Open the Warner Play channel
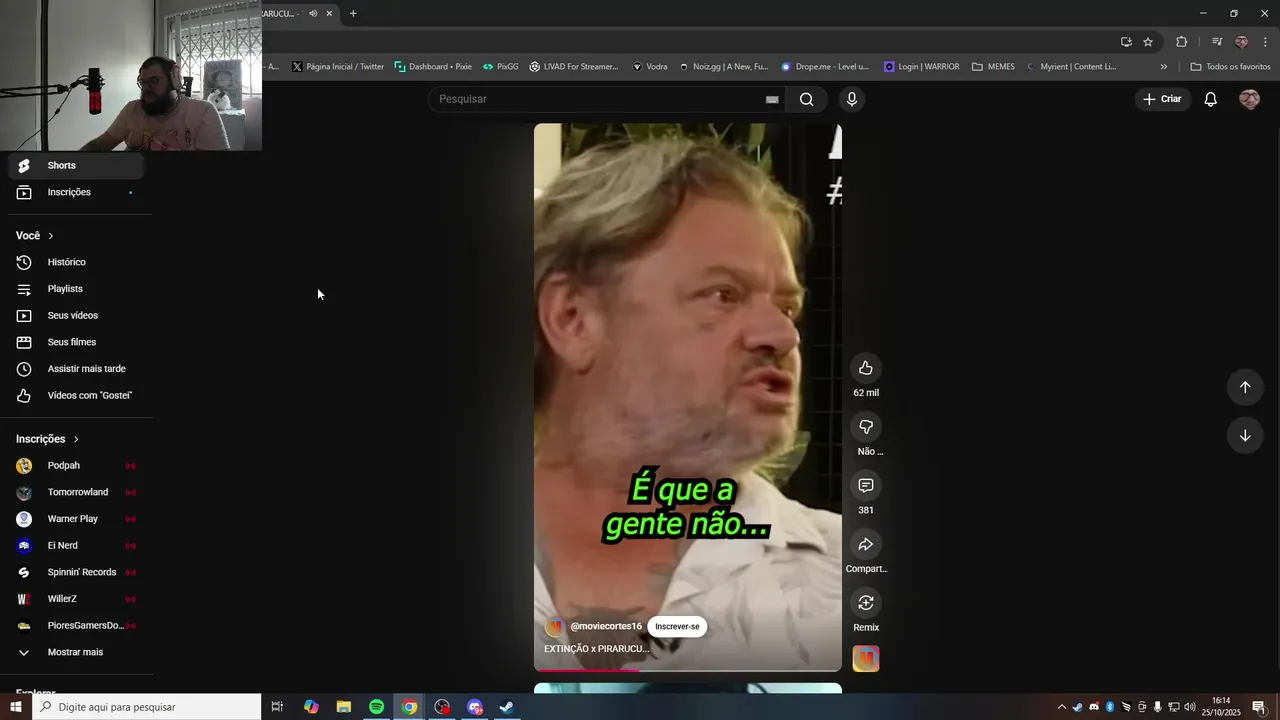Image resolution: width=1280 pixels, height=720 pixels. point(76,519)
